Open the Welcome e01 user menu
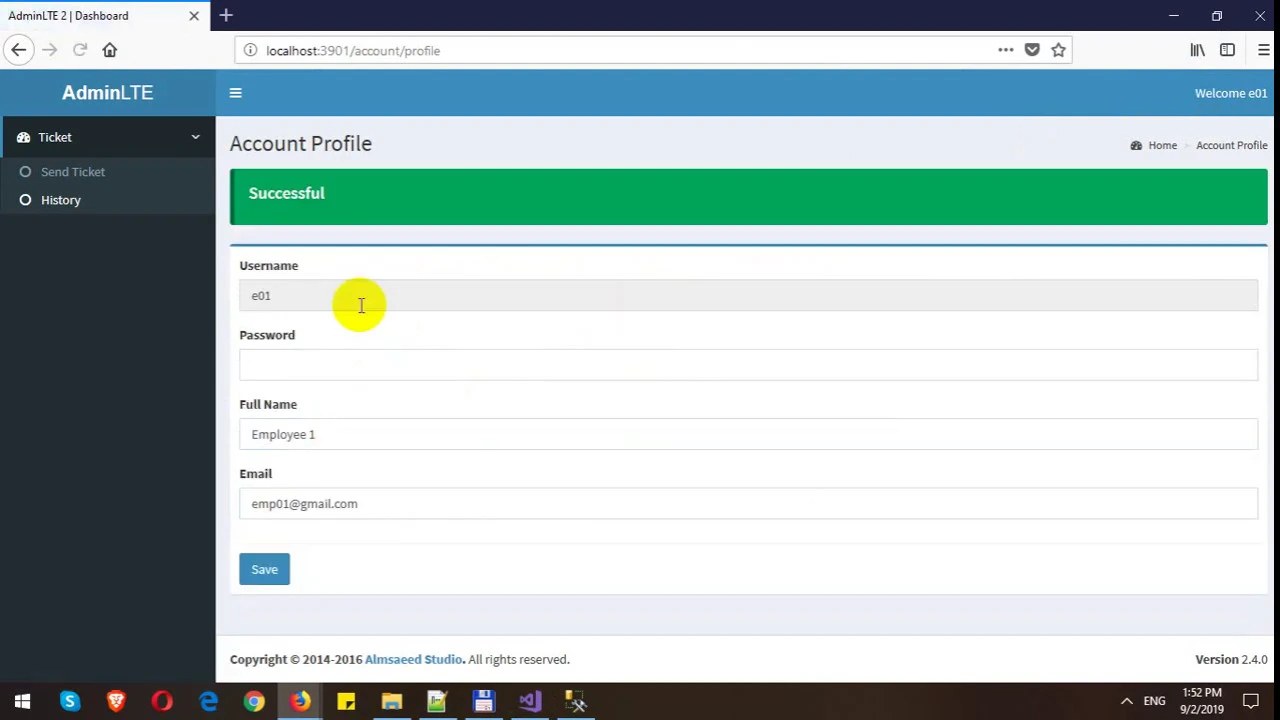Viewport: 1280px width, 720px height. 1230,93
